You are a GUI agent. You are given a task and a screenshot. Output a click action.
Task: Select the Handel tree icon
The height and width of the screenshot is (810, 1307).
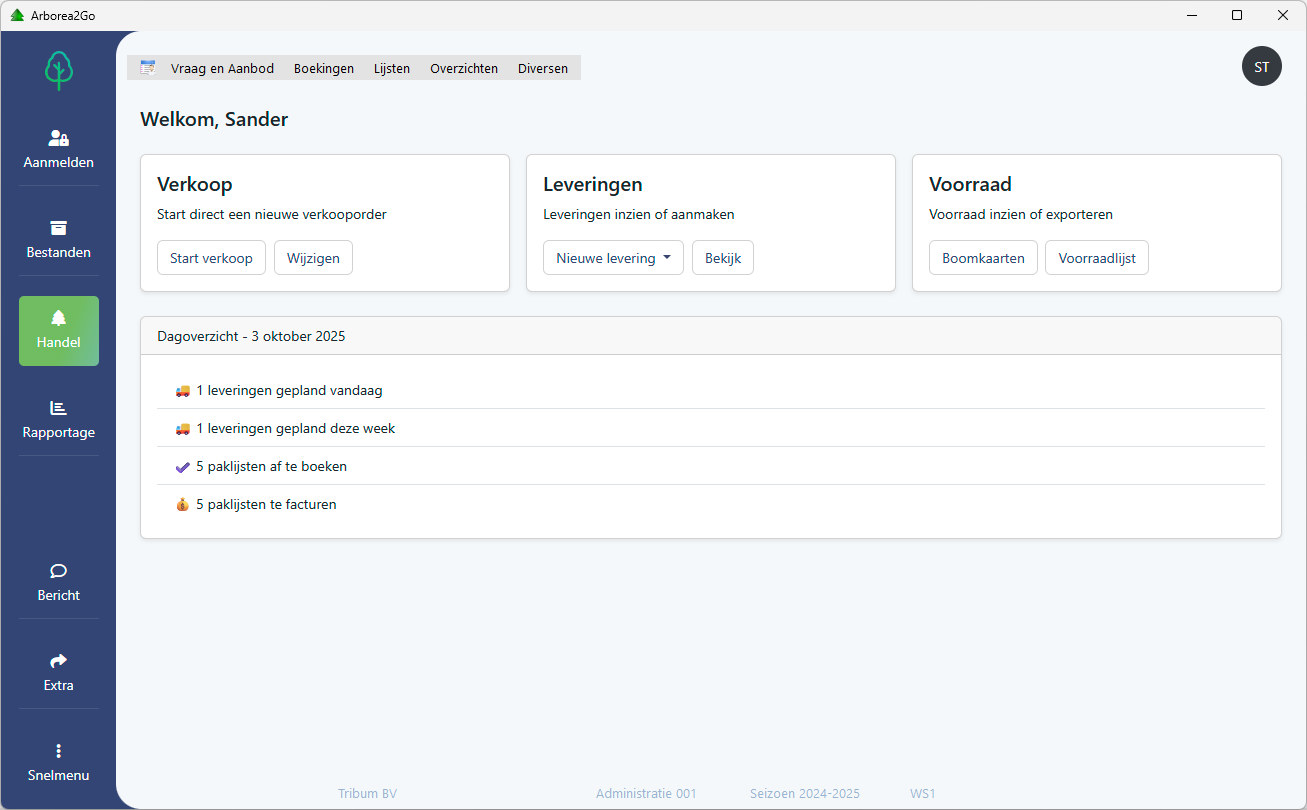(59, 319)
